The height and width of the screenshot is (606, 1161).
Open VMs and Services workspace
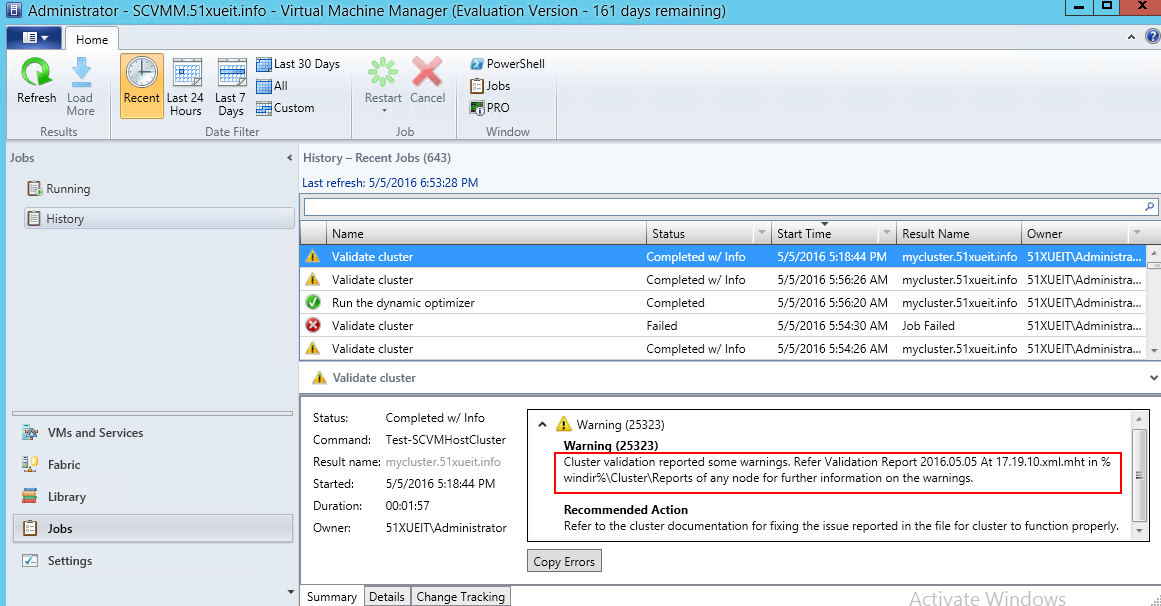click(x=153, y=433)
